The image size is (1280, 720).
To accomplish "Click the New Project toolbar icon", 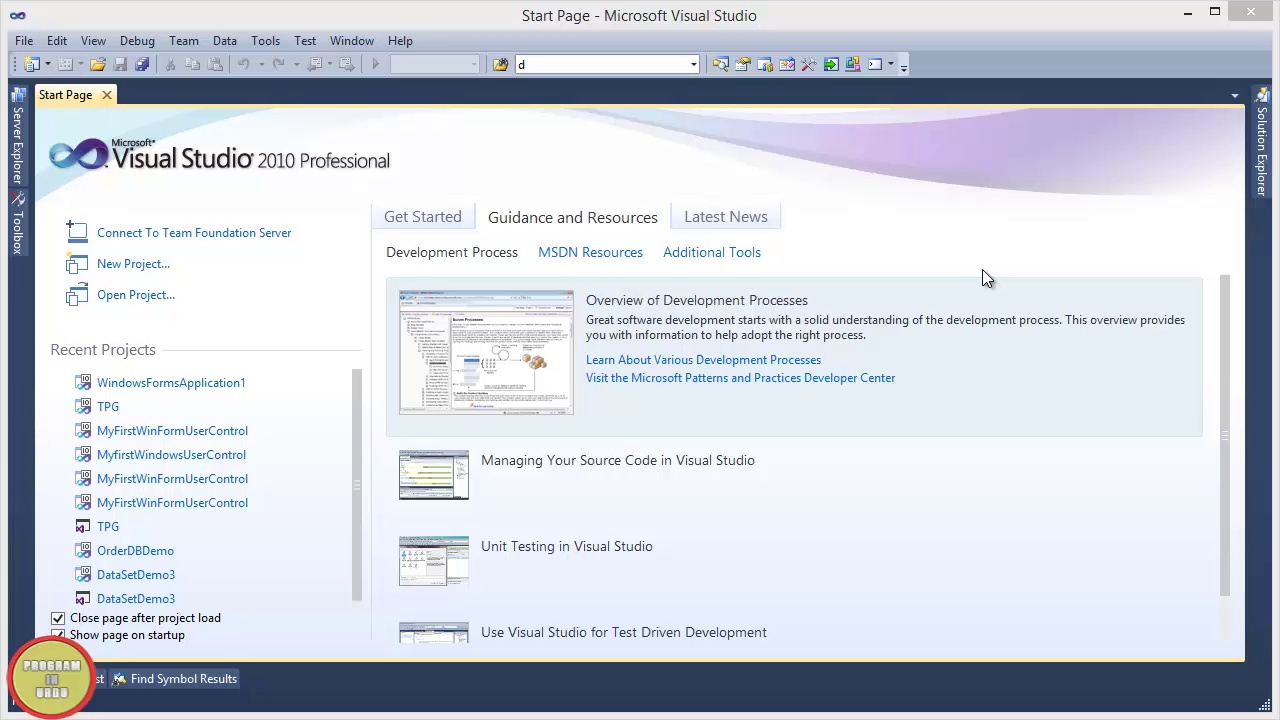I will [x=32, y=65].
